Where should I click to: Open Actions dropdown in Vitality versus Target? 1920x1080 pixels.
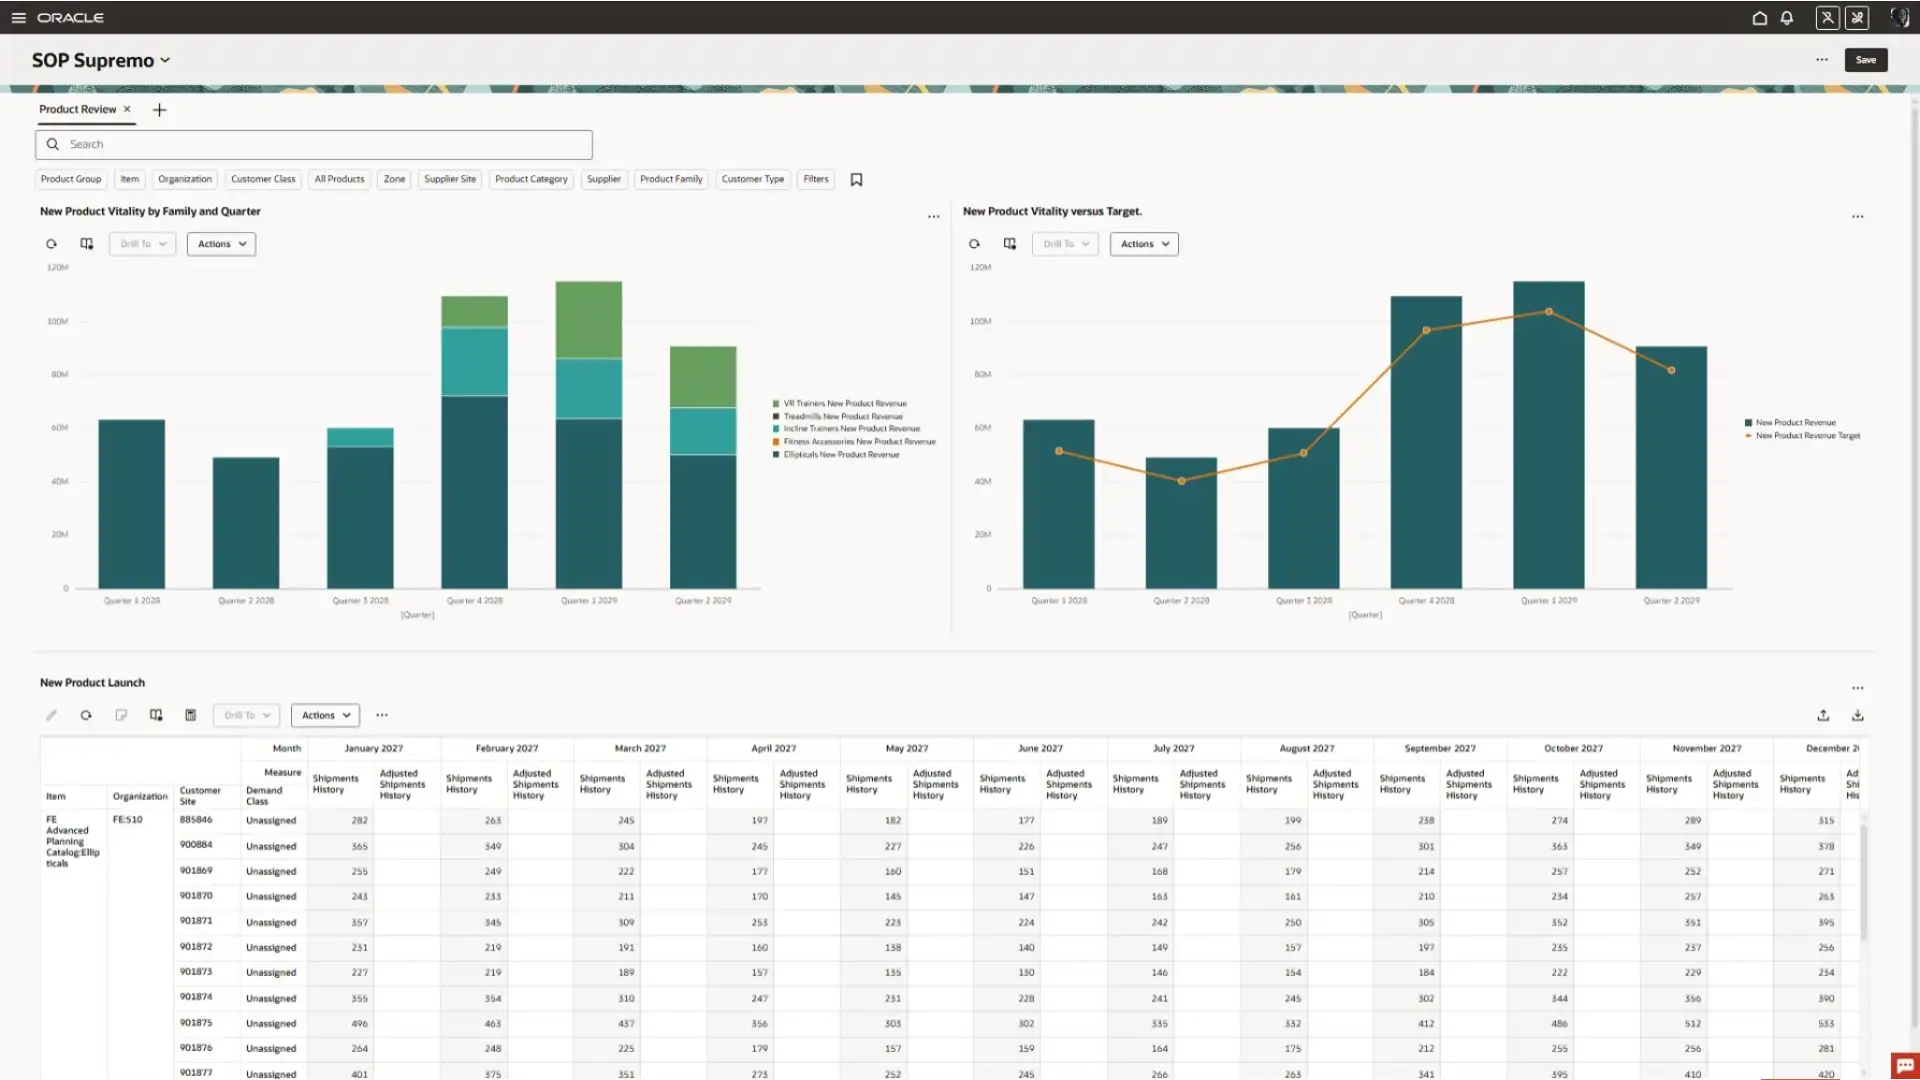point(1144,244)
